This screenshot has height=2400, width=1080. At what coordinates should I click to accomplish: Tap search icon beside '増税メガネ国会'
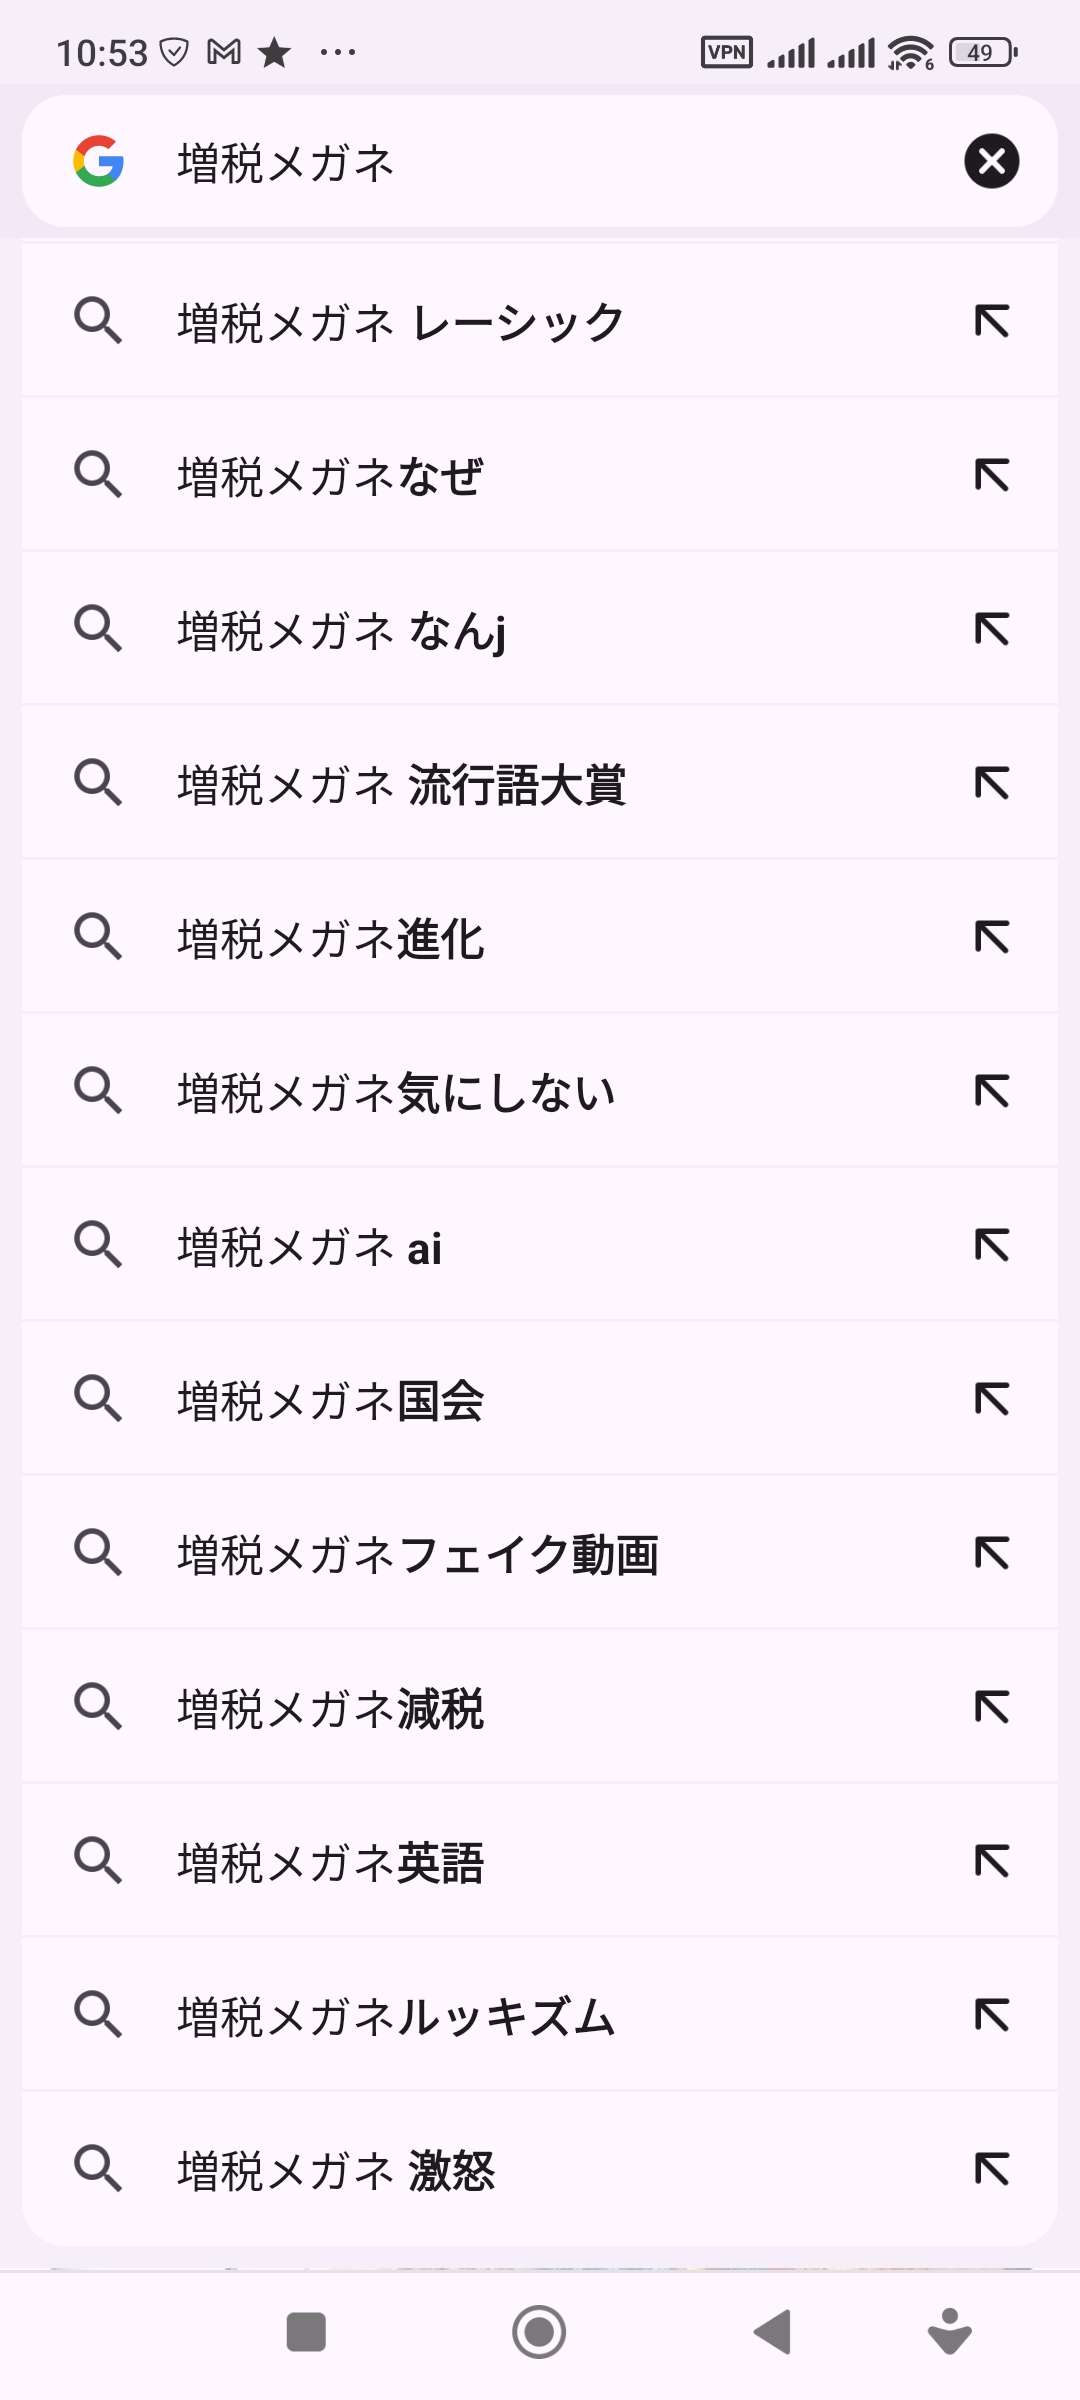coord(98,1398)
